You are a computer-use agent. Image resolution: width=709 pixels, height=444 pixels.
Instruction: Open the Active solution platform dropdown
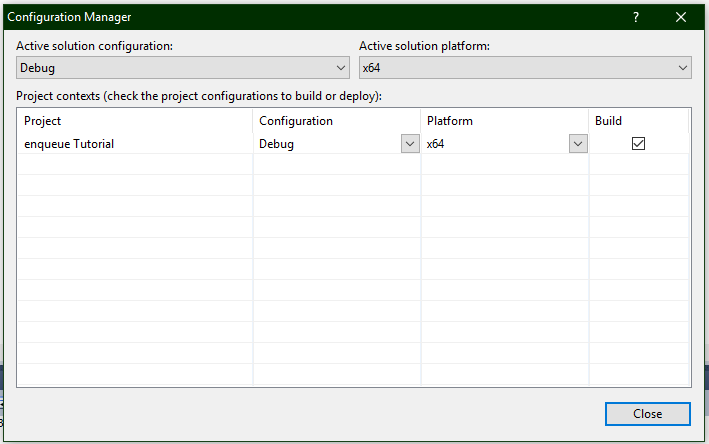[525, 68]
